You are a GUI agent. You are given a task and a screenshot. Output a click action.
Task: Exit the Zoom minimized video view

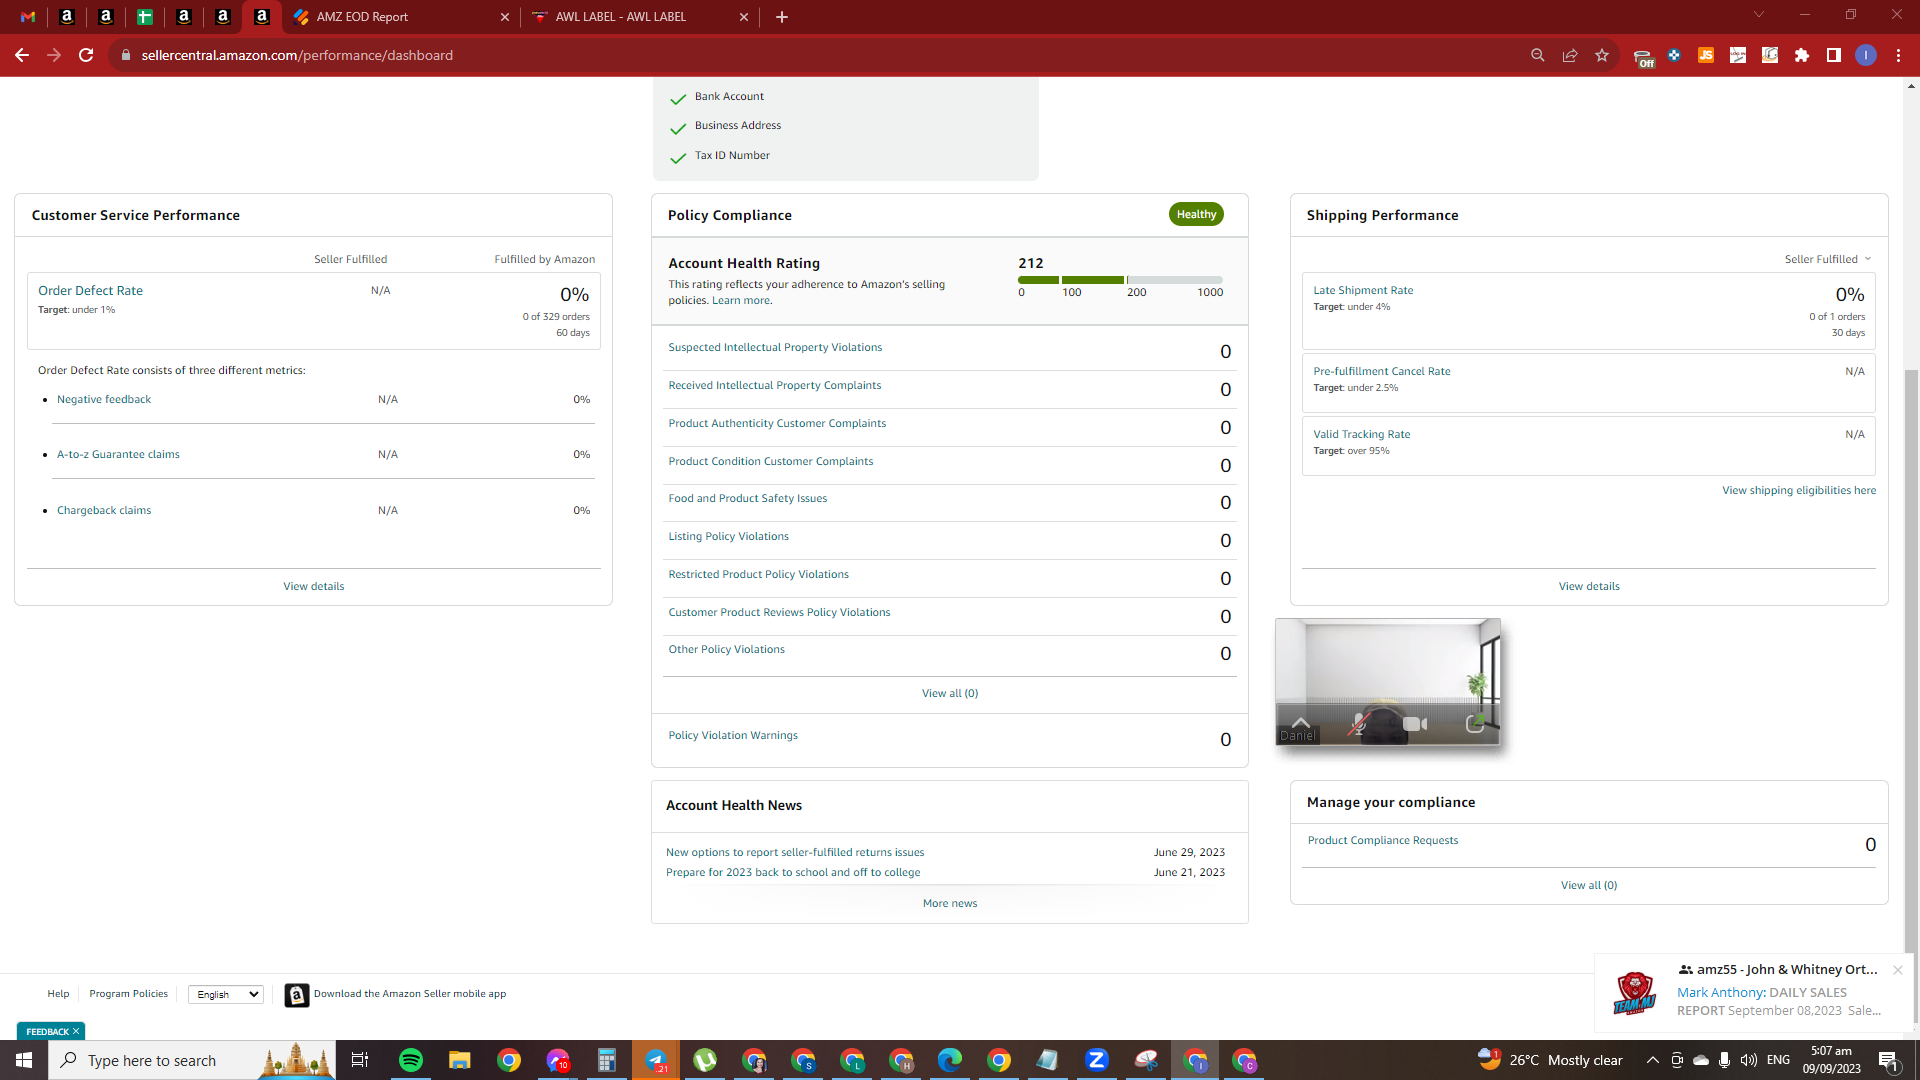[x=1474, y=723]
